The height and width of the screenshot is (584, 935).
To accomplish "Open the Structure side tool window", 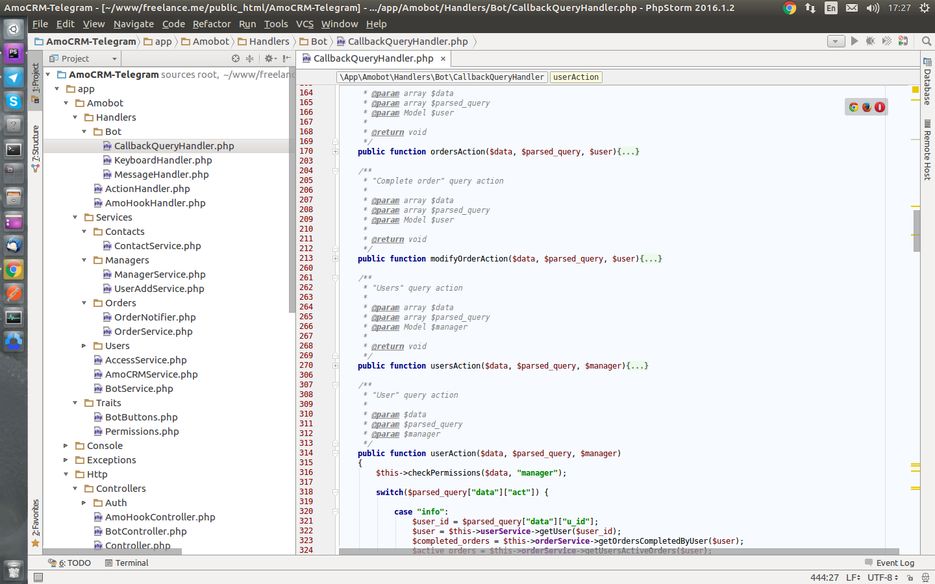I will pos(35,149).
